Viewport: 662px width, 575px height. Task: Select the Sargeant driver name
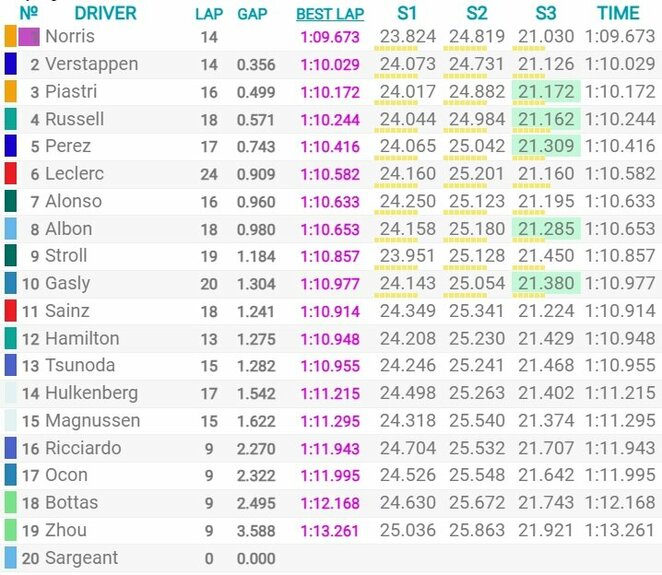pos(81,558)
